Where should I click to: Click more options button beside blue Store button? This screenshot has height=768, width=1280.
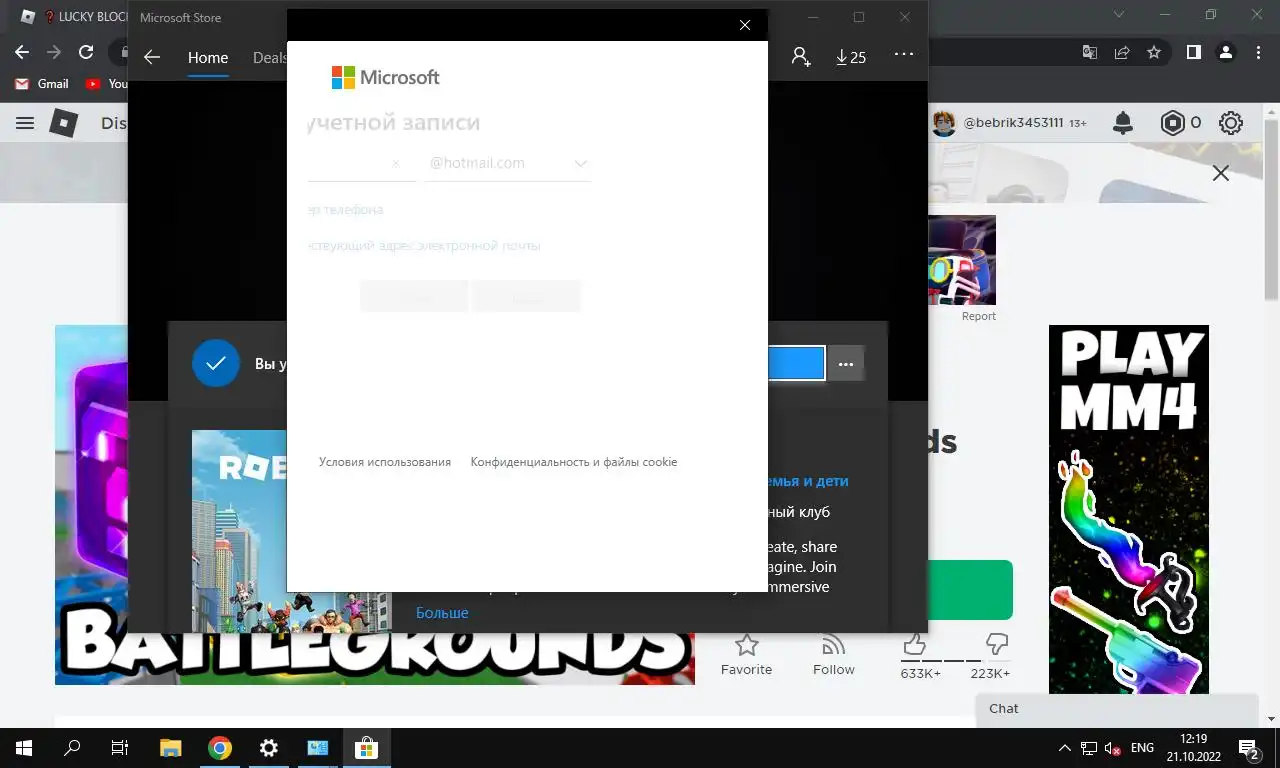(845, 364)
